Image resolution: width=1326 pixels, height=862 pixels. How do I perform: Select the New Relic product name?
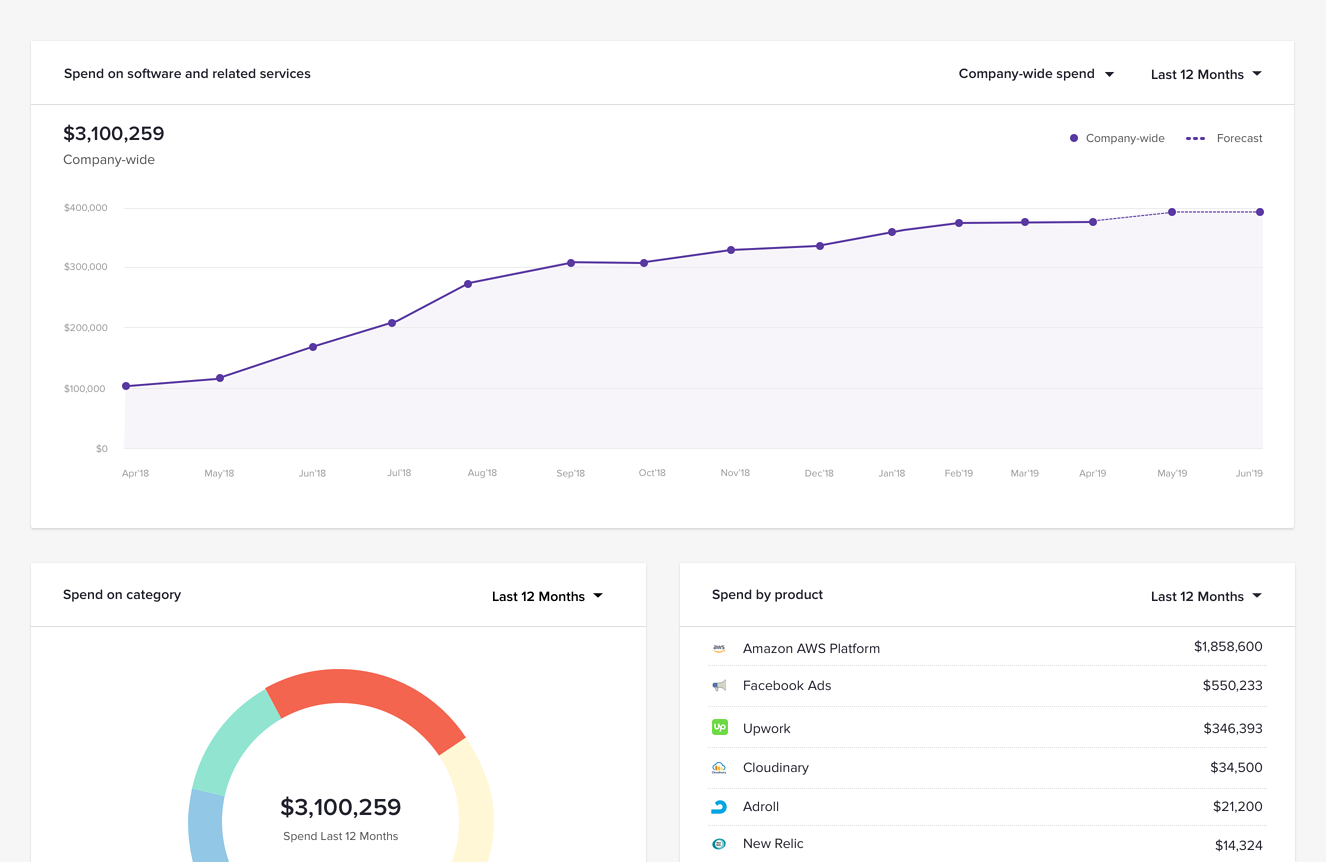[x=773, y=844]
